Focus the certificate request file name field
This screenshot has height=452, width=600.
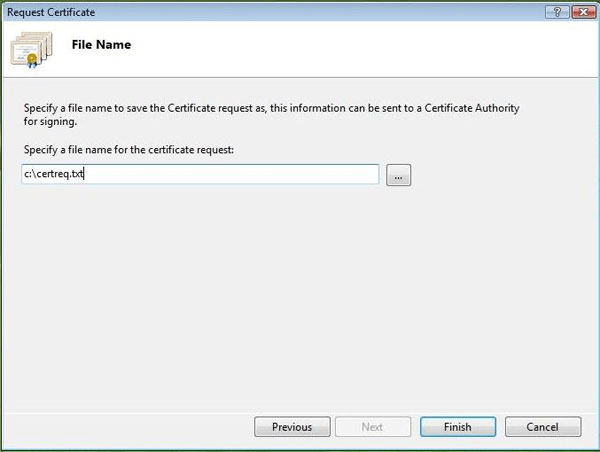click(200, 175)
